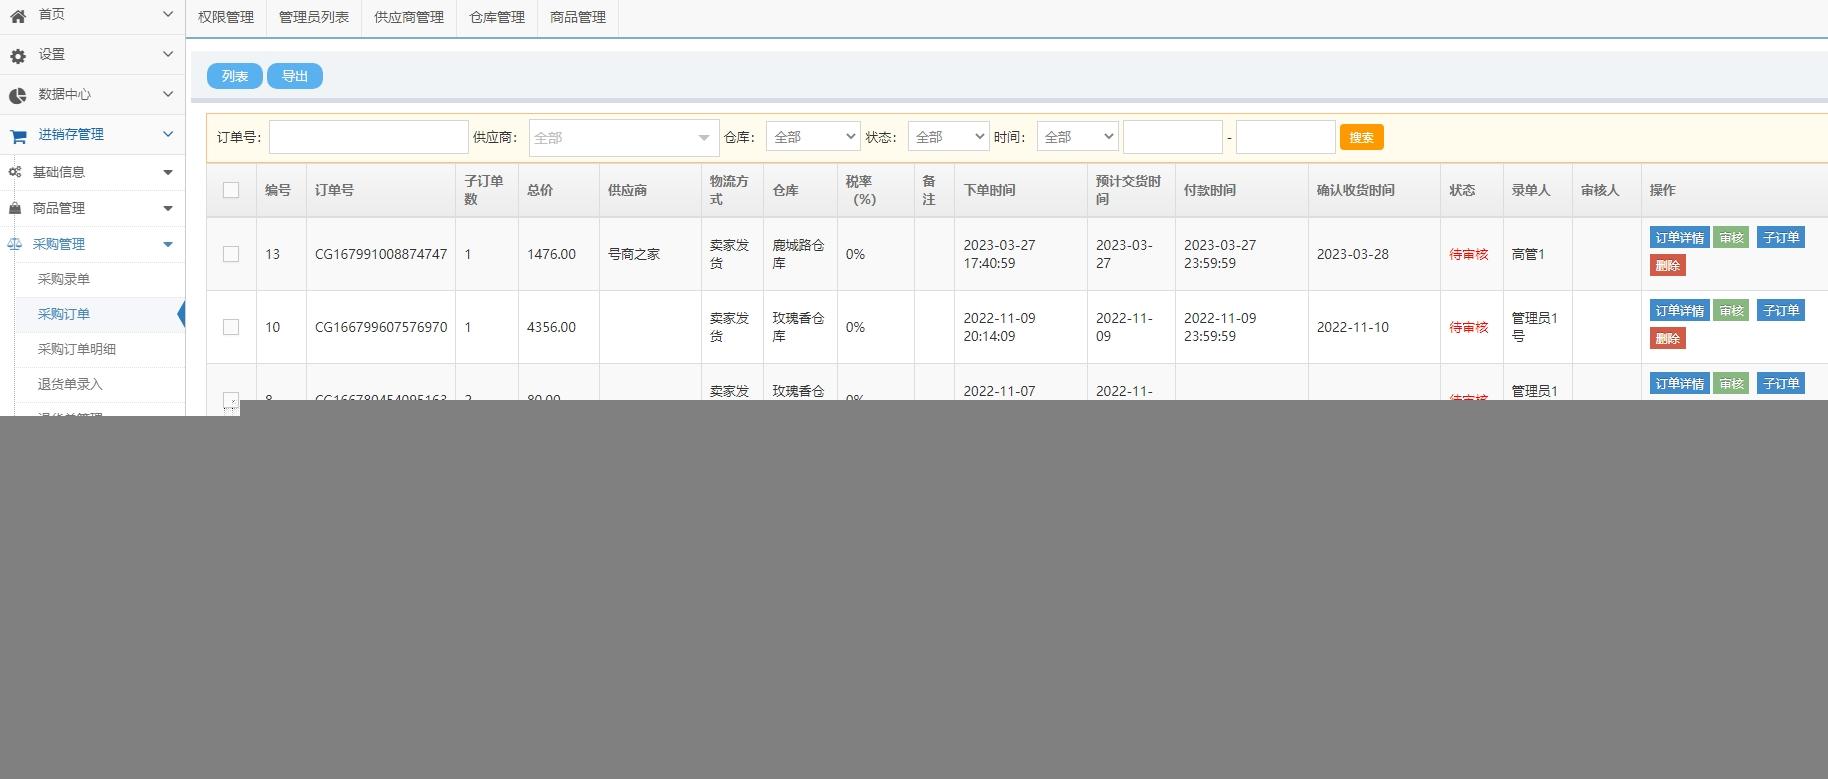Click the shopping cart icon for 进销存管理
Image resolution: width=1828 pixels, height=779 pixels.
tap(18, 136)
